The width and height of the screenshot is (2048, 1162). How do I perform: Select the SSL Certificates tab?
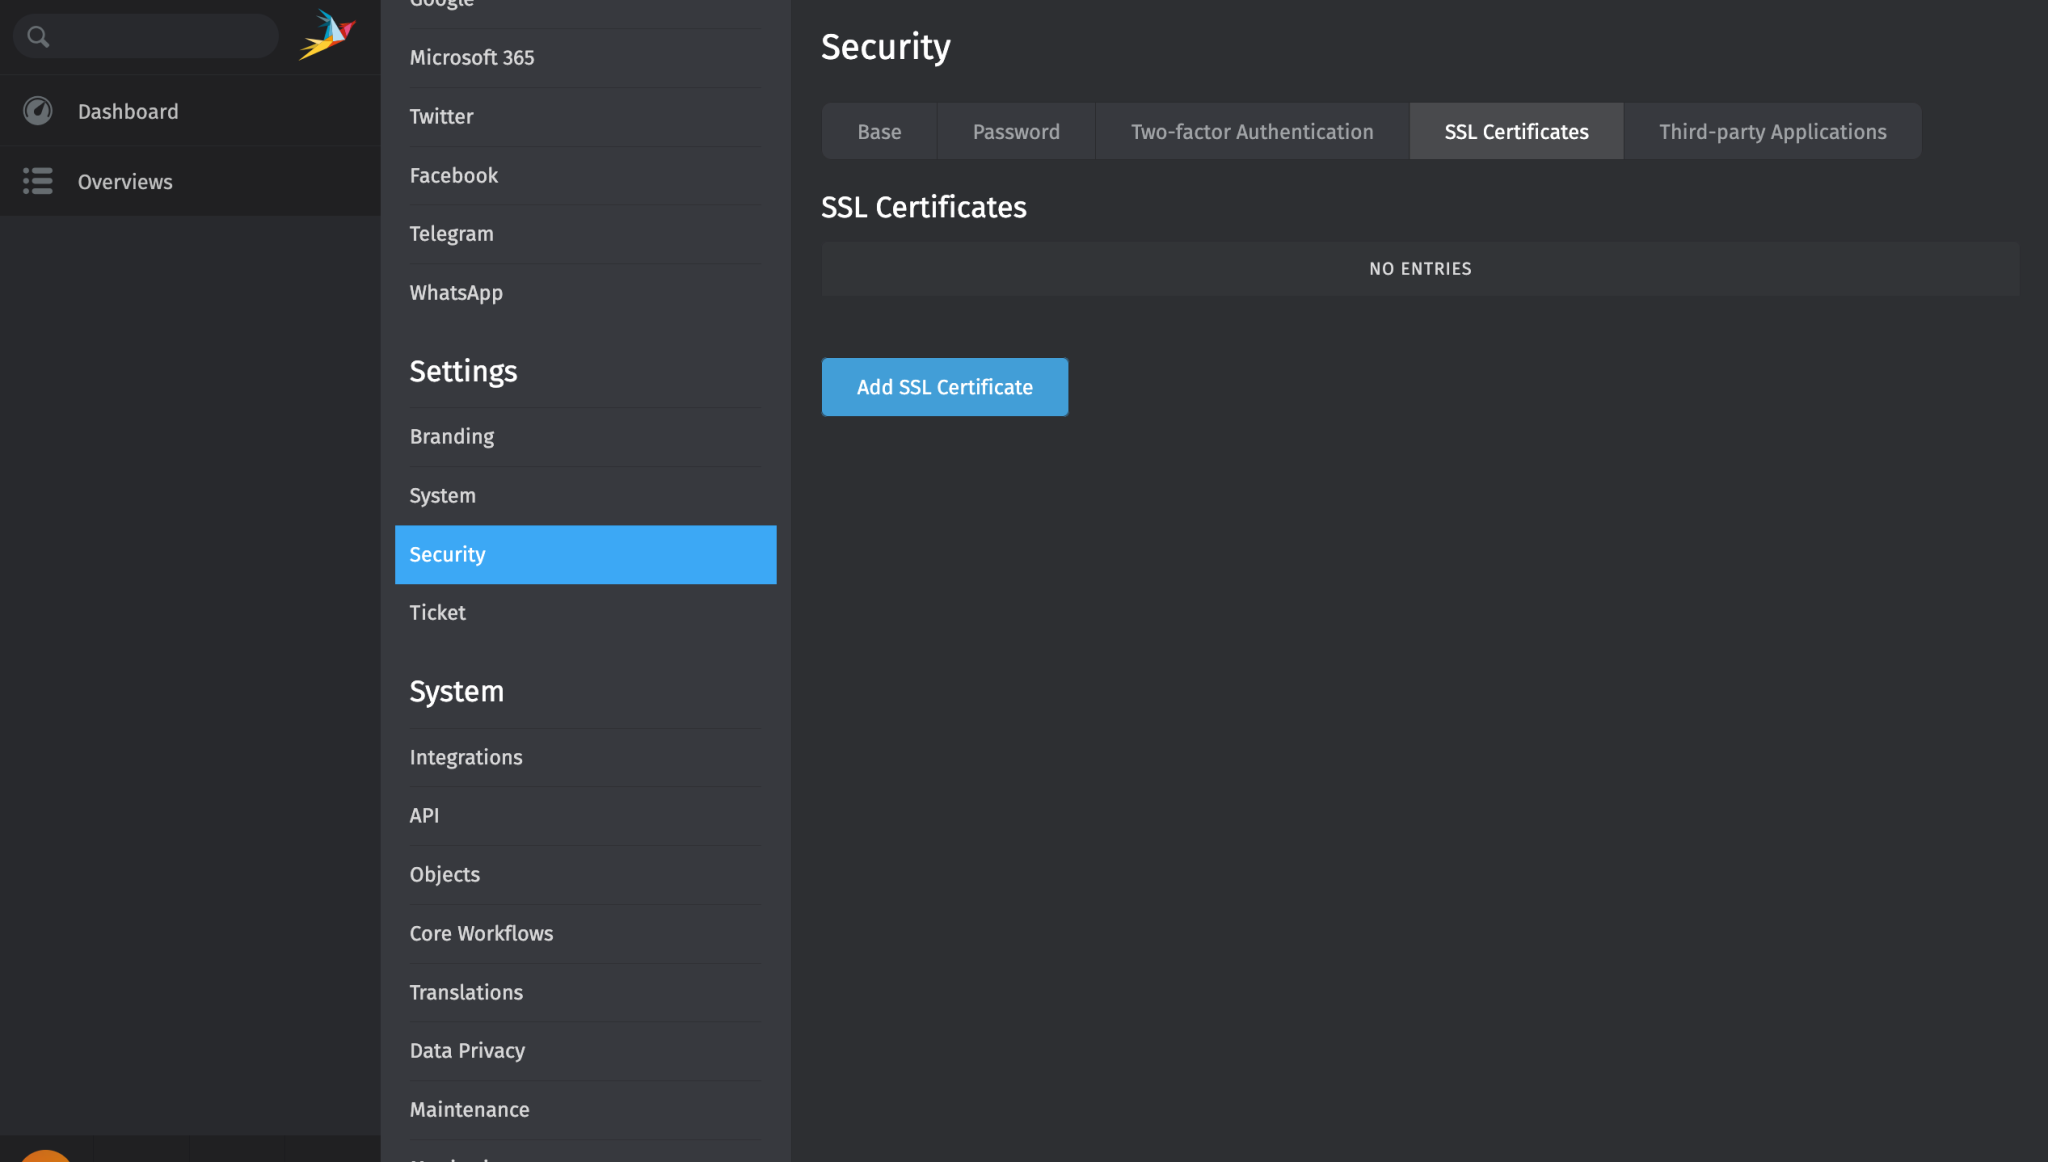tap(1515, 131)
